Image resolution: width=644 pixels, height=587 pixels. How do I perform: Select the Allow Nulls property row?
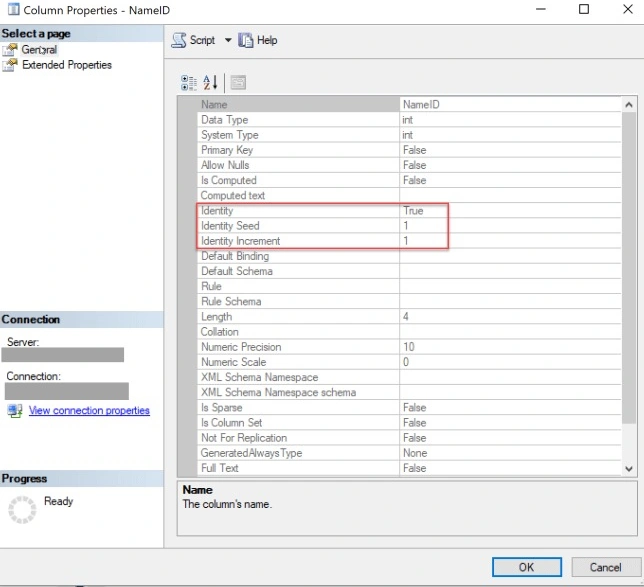pyautogui.click(x=409, y=165)
